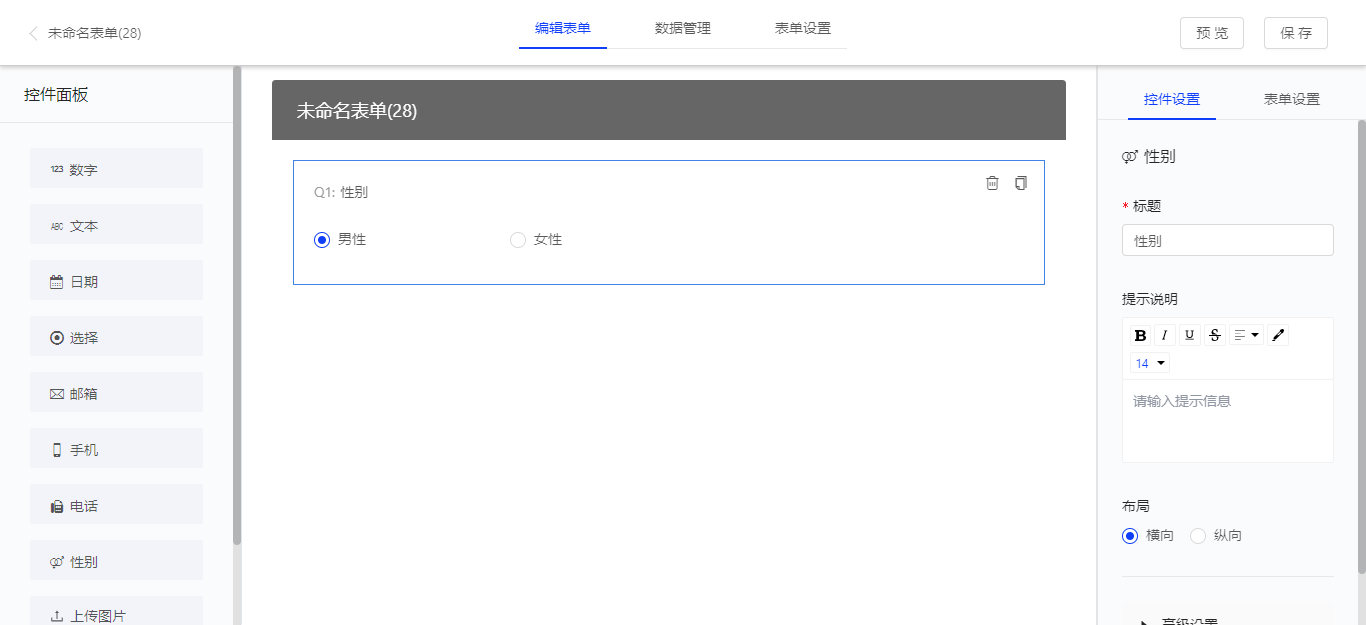Expand 高级设置 advanced settings

pos(1180,621)
